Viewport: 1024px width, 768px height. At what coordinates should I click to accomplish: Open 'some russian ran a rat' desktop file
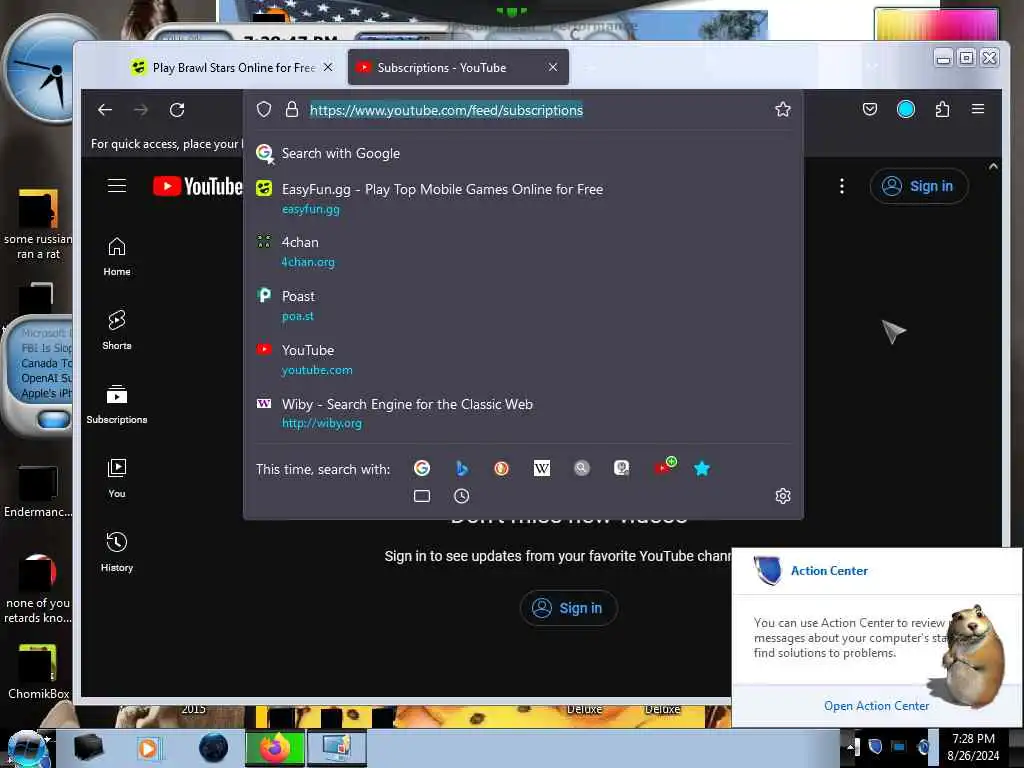38,224
